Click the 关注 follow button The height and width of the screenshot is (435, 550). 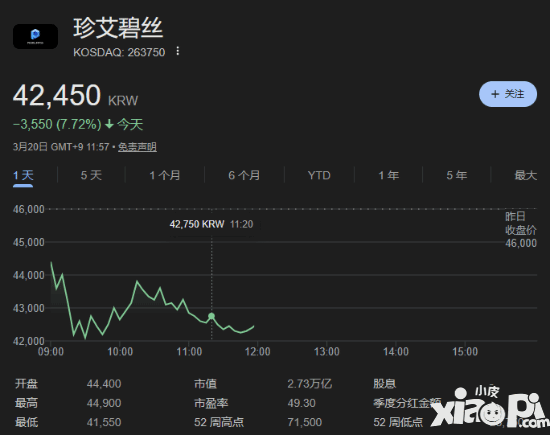pyautogui.click(x=508, y=94)
